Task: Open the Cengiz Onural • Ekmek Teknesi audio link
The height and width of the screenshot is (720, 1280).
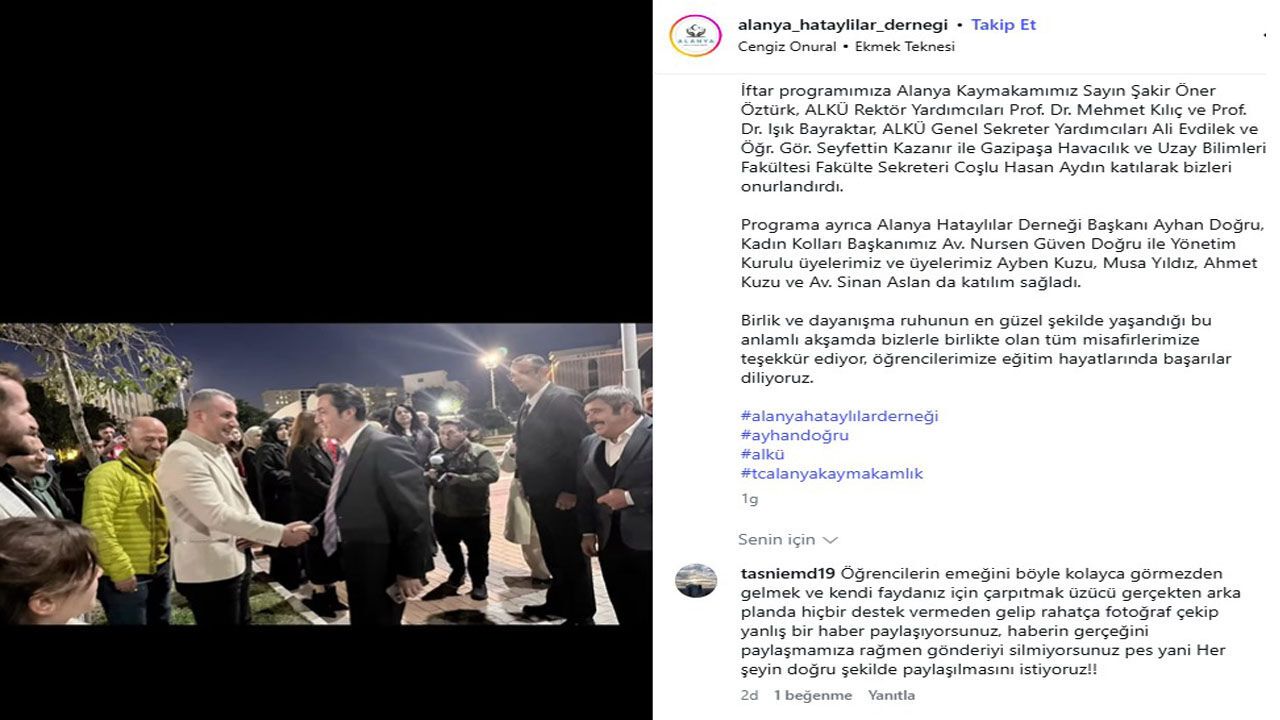Action: tap(846, 46)
